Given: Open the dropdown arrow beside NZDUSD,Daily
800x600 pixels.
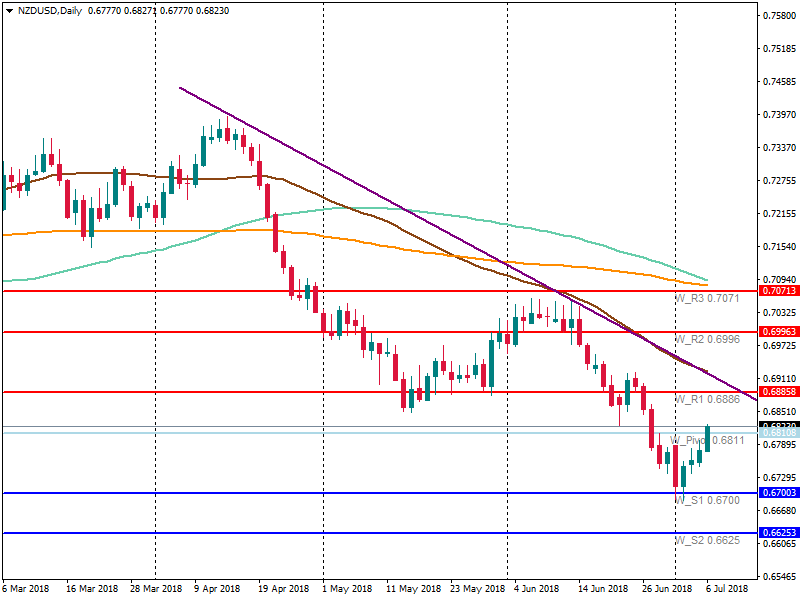Looking at the screenshot, I should tap(9, 12).
